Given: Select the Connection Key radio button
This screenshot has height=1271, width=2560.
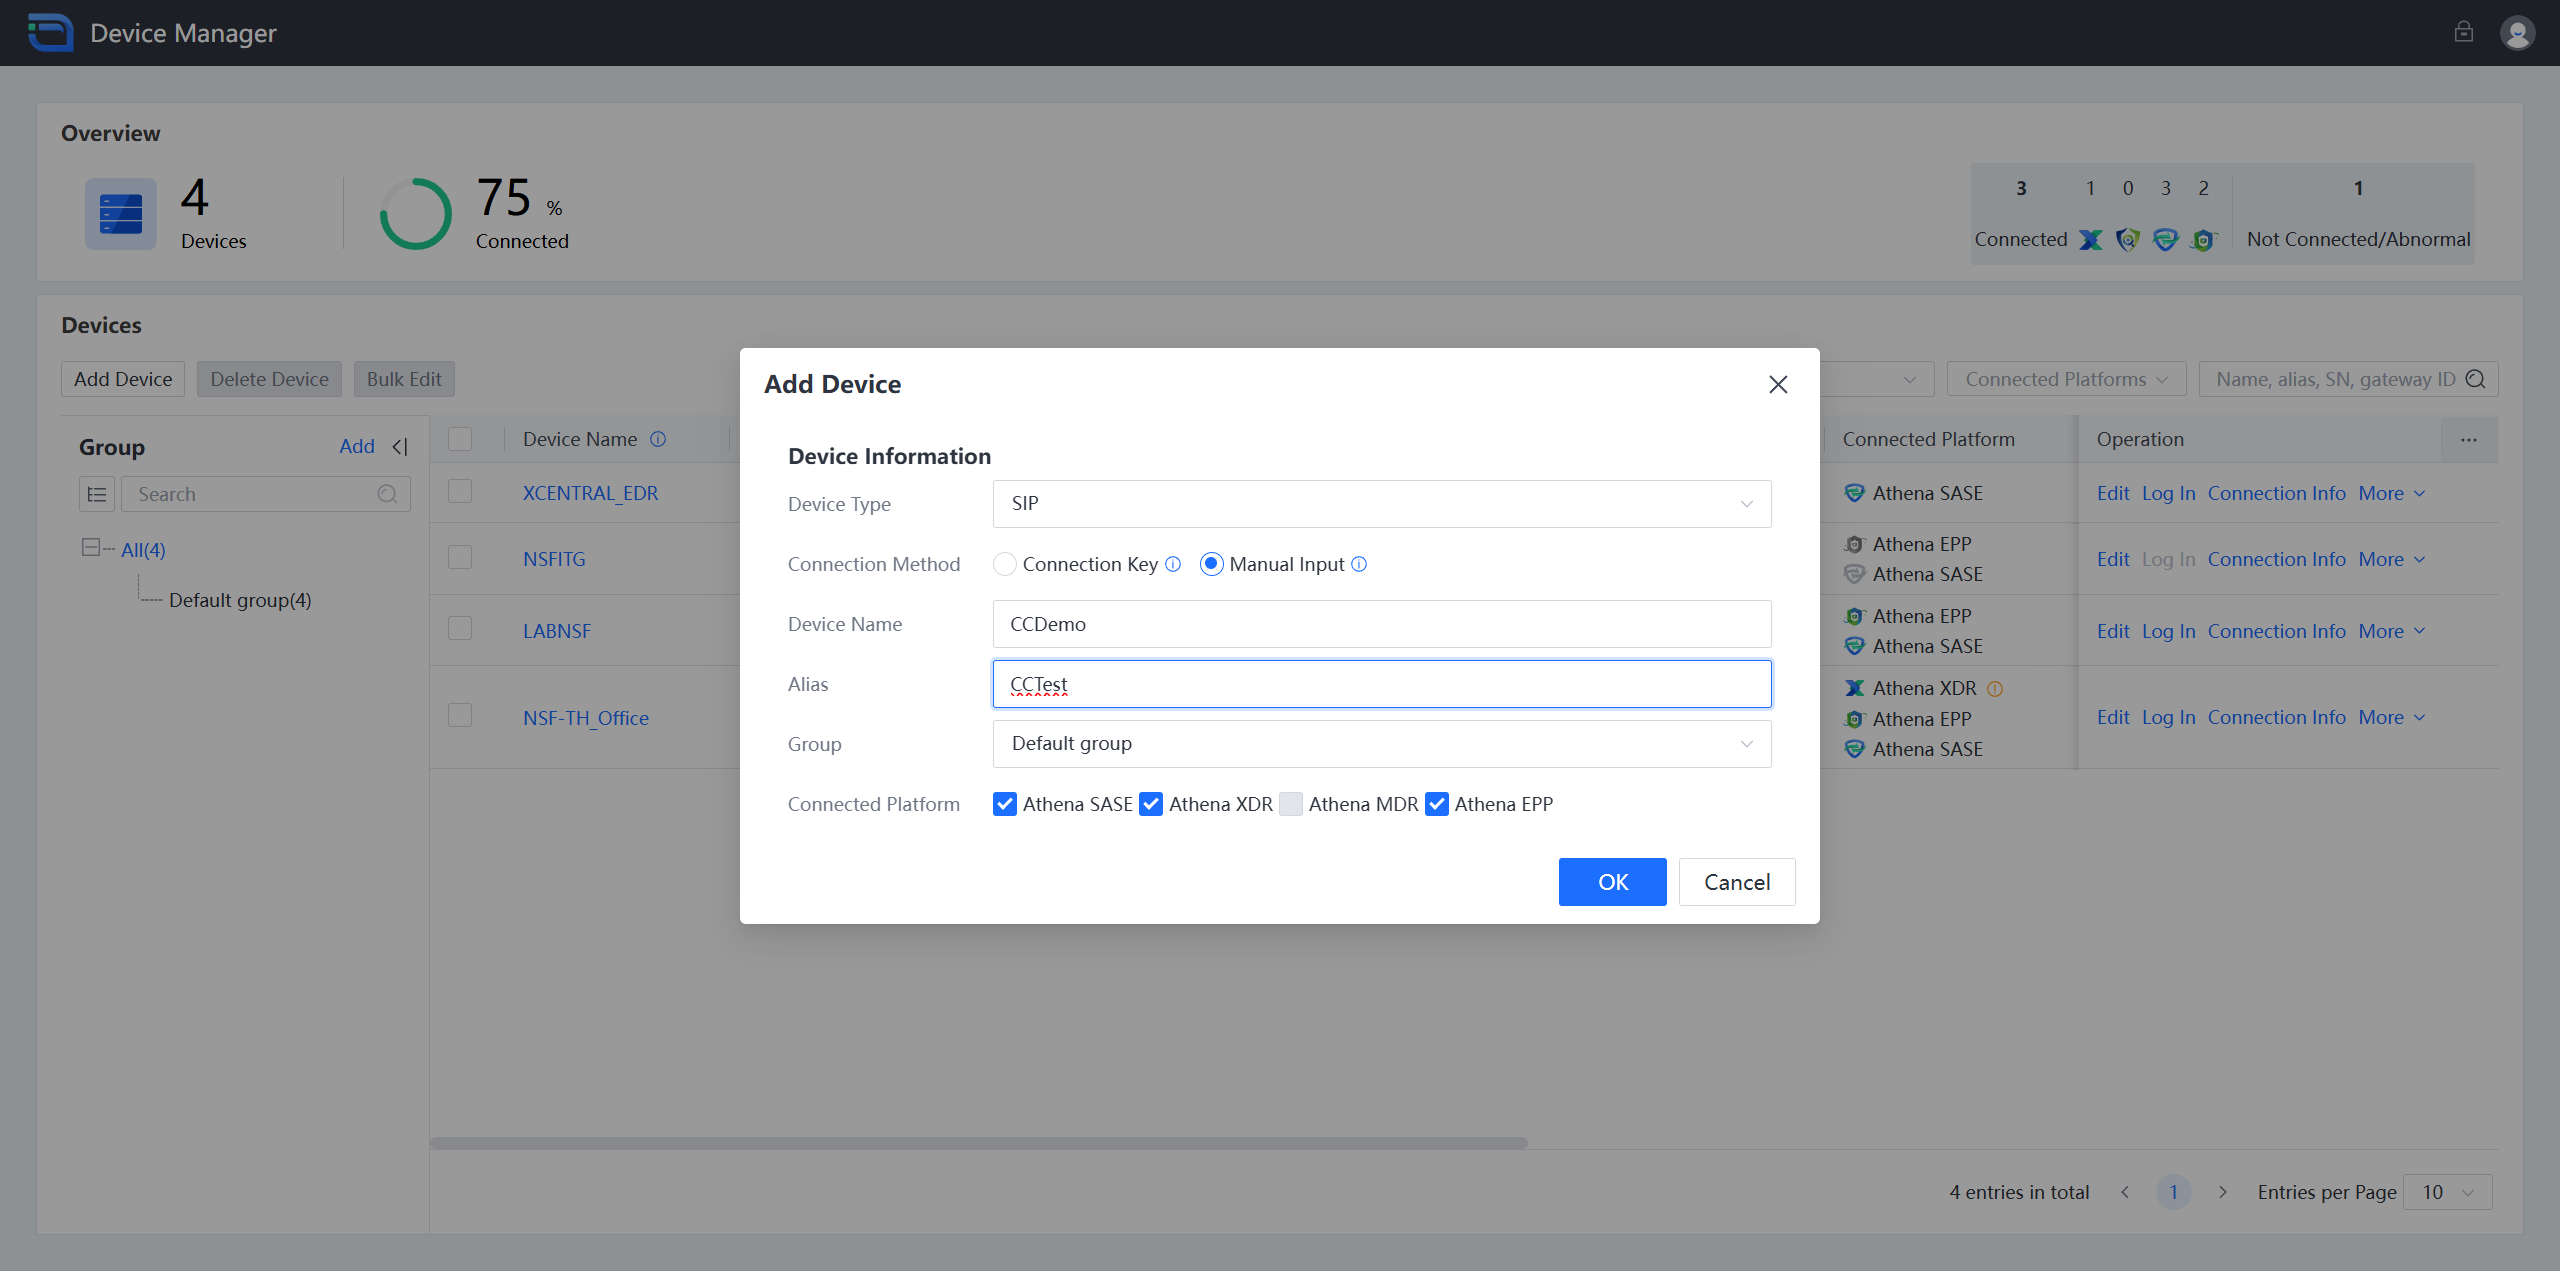Looking at the screenshot, I should click(1005, 564).
